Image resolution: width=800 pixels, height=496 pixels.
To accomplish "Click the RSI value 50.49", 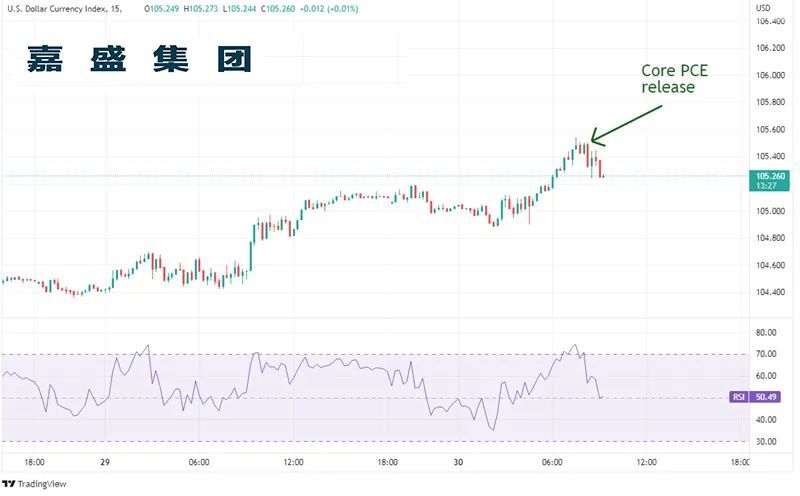I will point(765,396).
